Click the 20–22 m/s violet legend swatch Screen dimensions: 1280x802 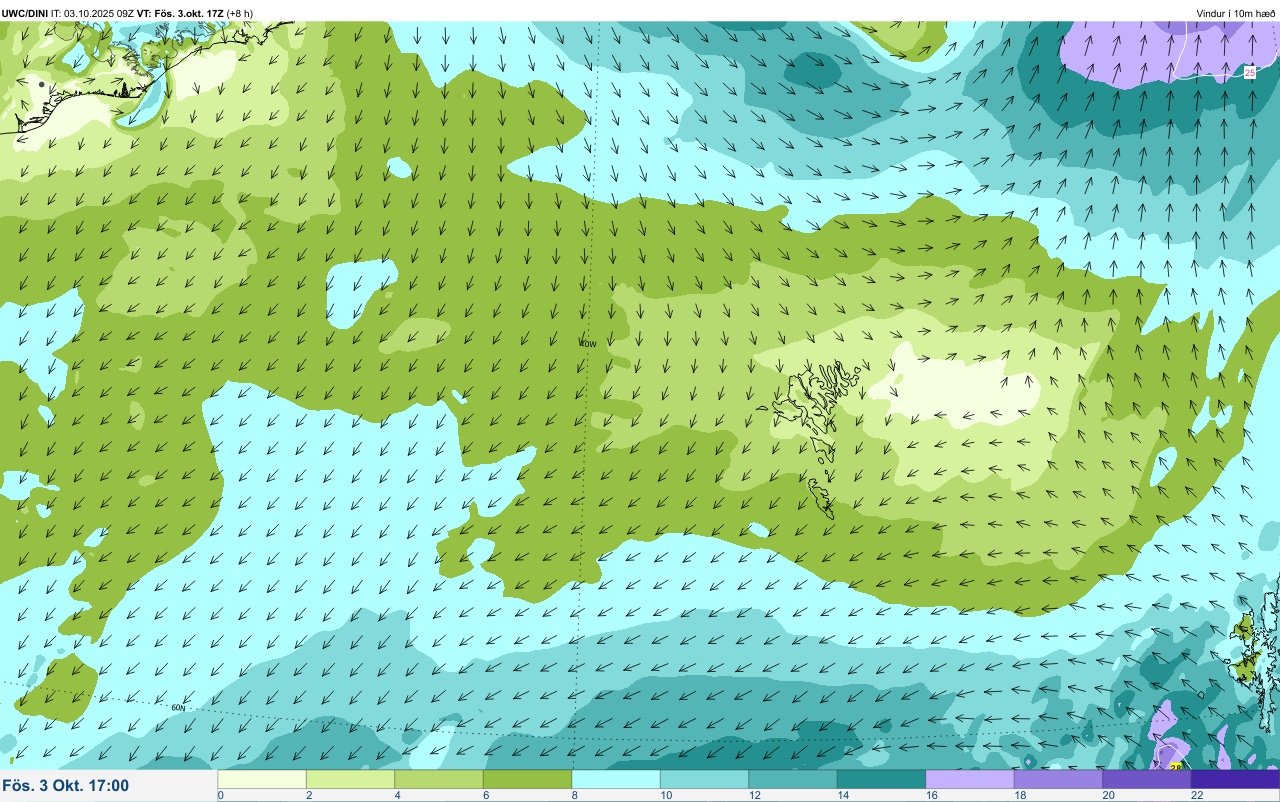(1147, 779)
